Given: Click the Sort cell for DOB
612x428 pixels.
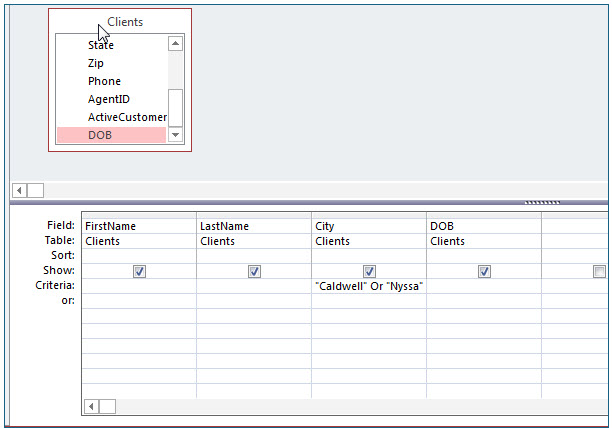Looking at the screenshot, I should (x=484, y=256).
